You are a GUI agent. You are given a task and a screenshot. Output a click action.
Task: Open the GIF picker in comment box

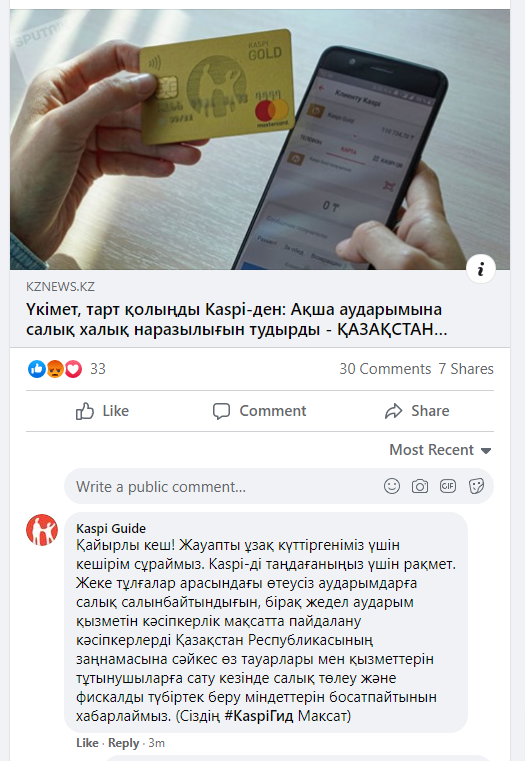coord(448,486)
